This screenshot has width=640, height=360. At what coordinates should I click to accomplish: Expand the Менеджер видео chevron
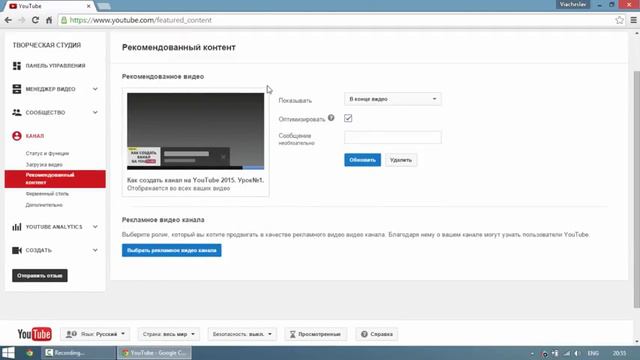pyautogui.click(x=95, y=89)
